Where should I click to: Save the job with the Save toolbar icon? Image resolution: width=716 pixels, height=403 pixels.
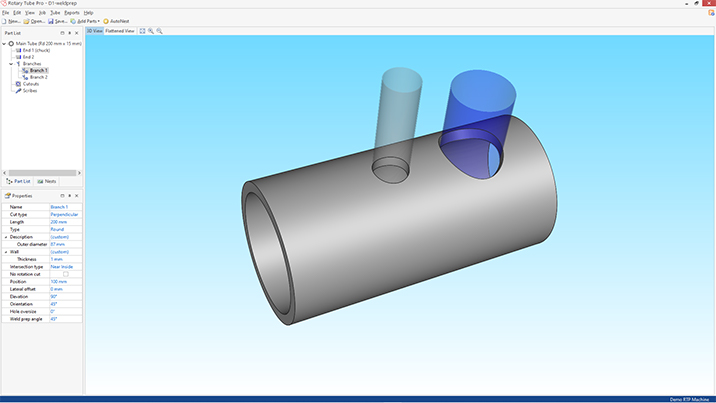pyautogui.click(x=59, y=21)
